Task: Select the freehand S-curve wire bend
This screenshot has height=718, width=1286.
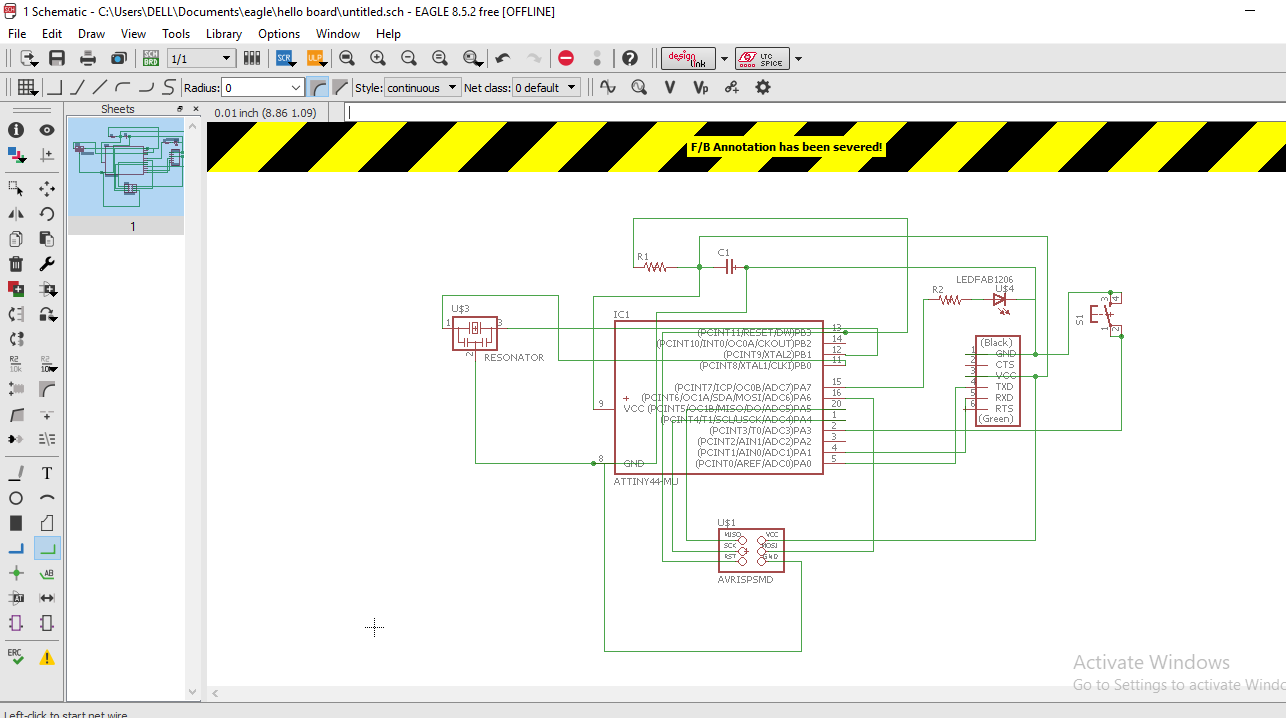Action: pyautogui.click(x=169, y=88)
